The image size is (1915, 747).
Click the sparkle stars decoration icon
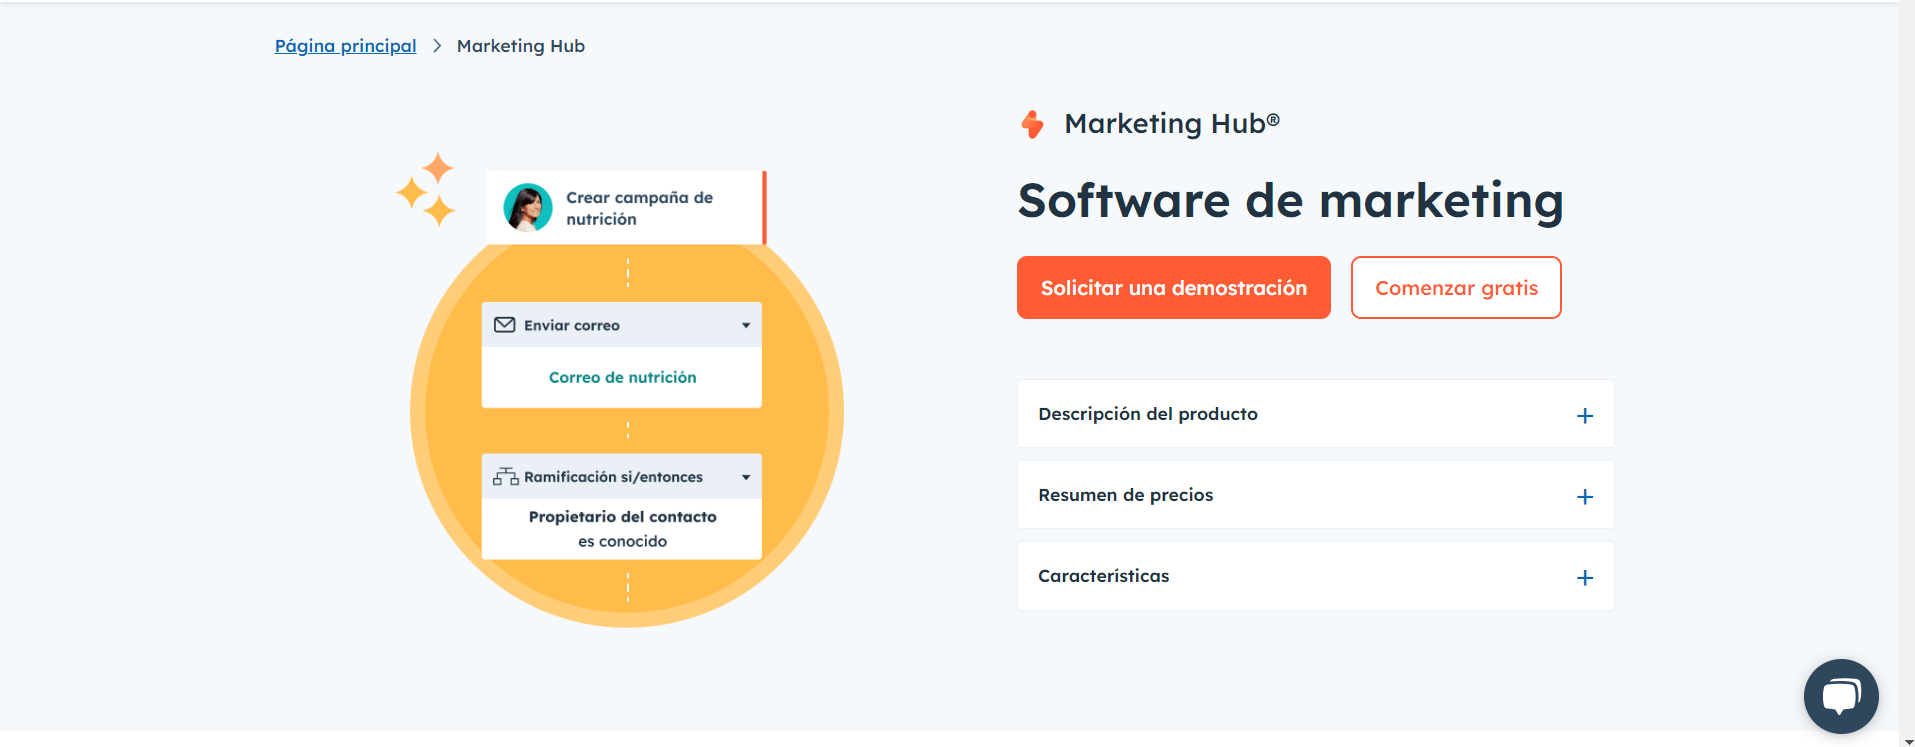click(426, 189)
